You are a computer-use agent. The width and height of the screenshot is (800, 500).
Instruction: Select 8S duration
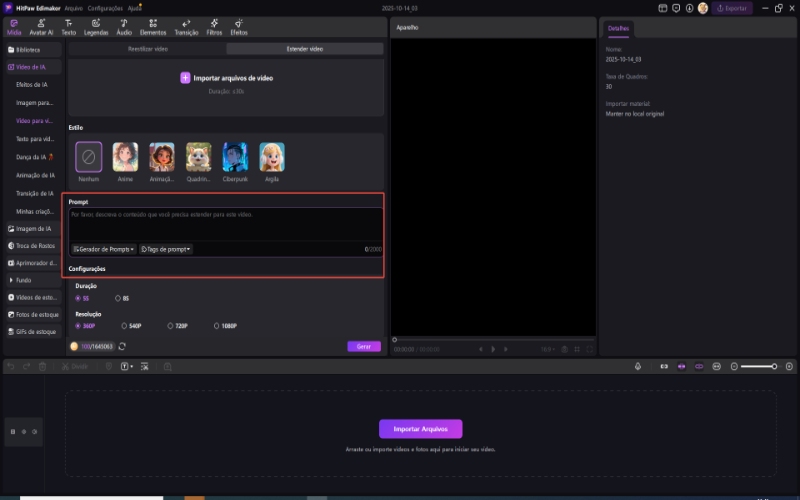pyautogui.click(x=122, y=298)
